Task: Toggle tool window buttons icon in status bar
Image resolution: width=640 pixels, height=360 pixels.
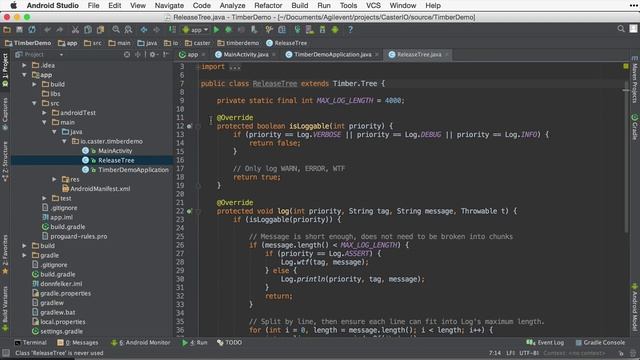Action: coord(6,353)
